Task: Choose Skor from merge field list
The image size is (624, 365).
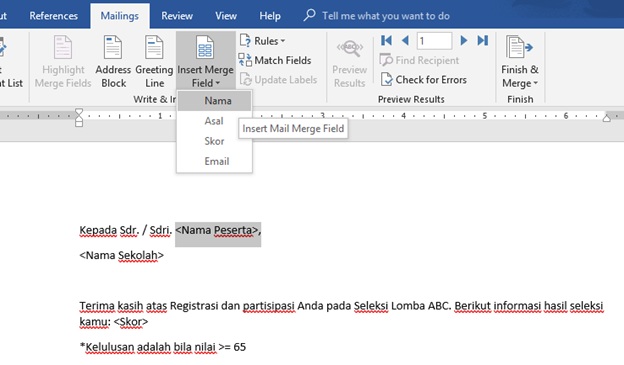Action: tap(214, 141)
